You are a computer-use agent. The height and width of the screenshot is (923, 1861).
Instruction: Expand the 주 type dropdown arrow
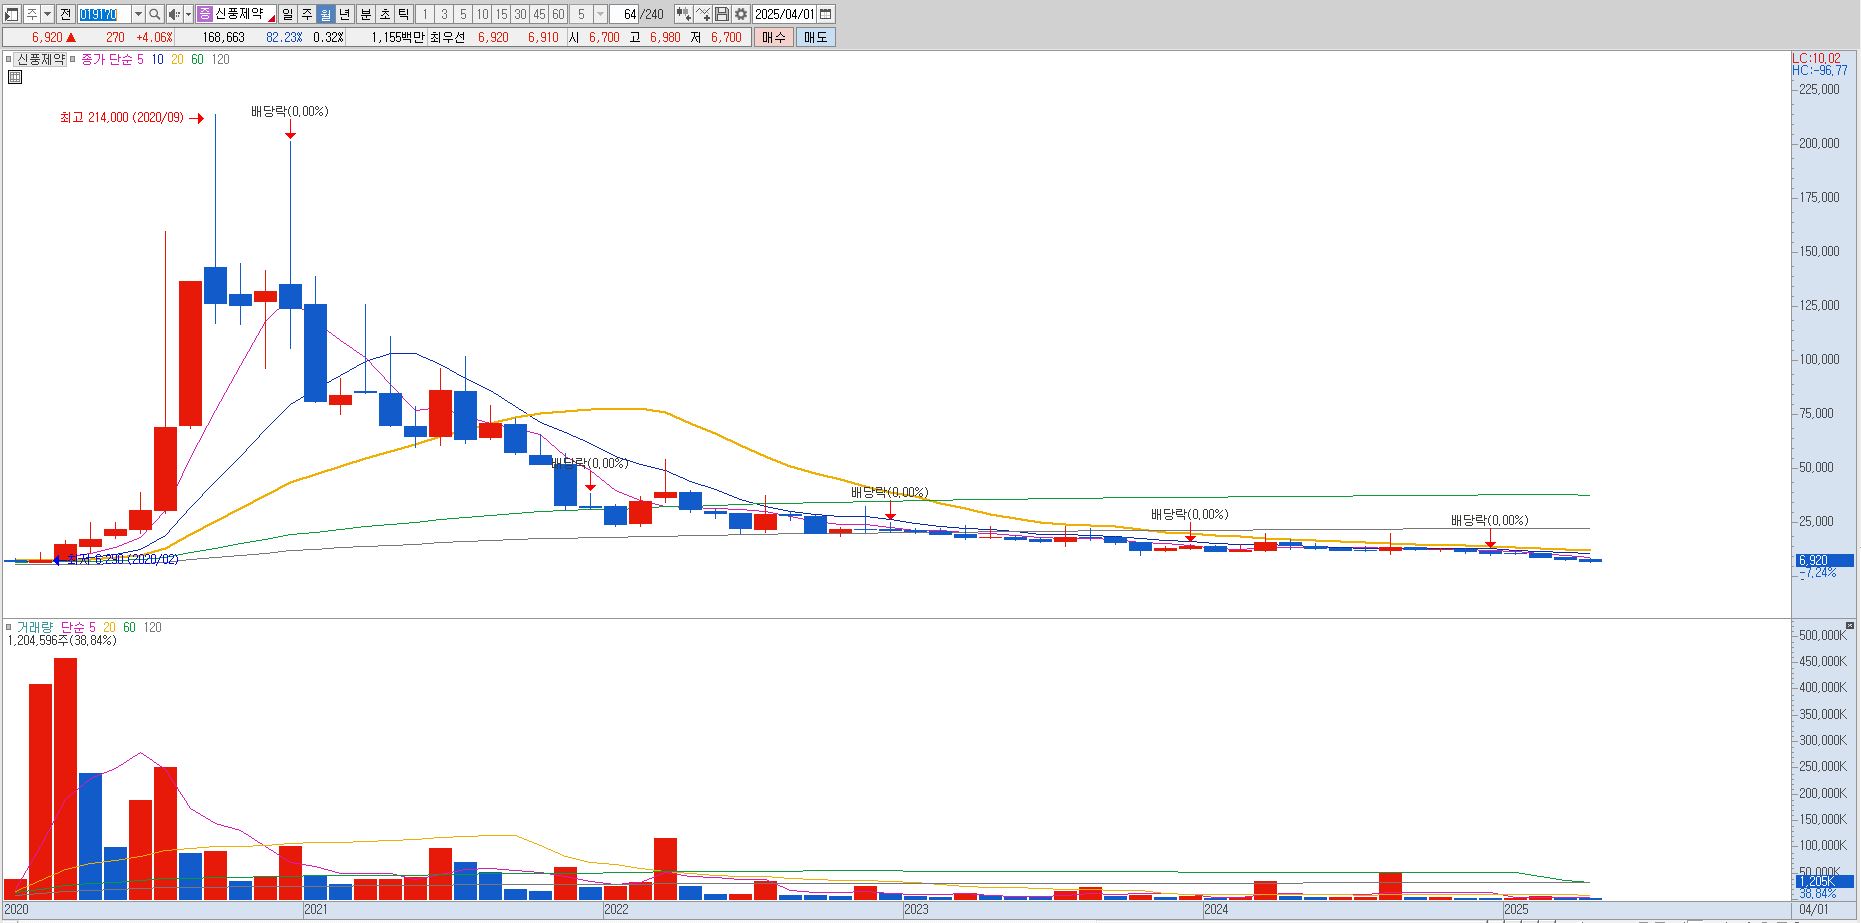coord(47,14)
